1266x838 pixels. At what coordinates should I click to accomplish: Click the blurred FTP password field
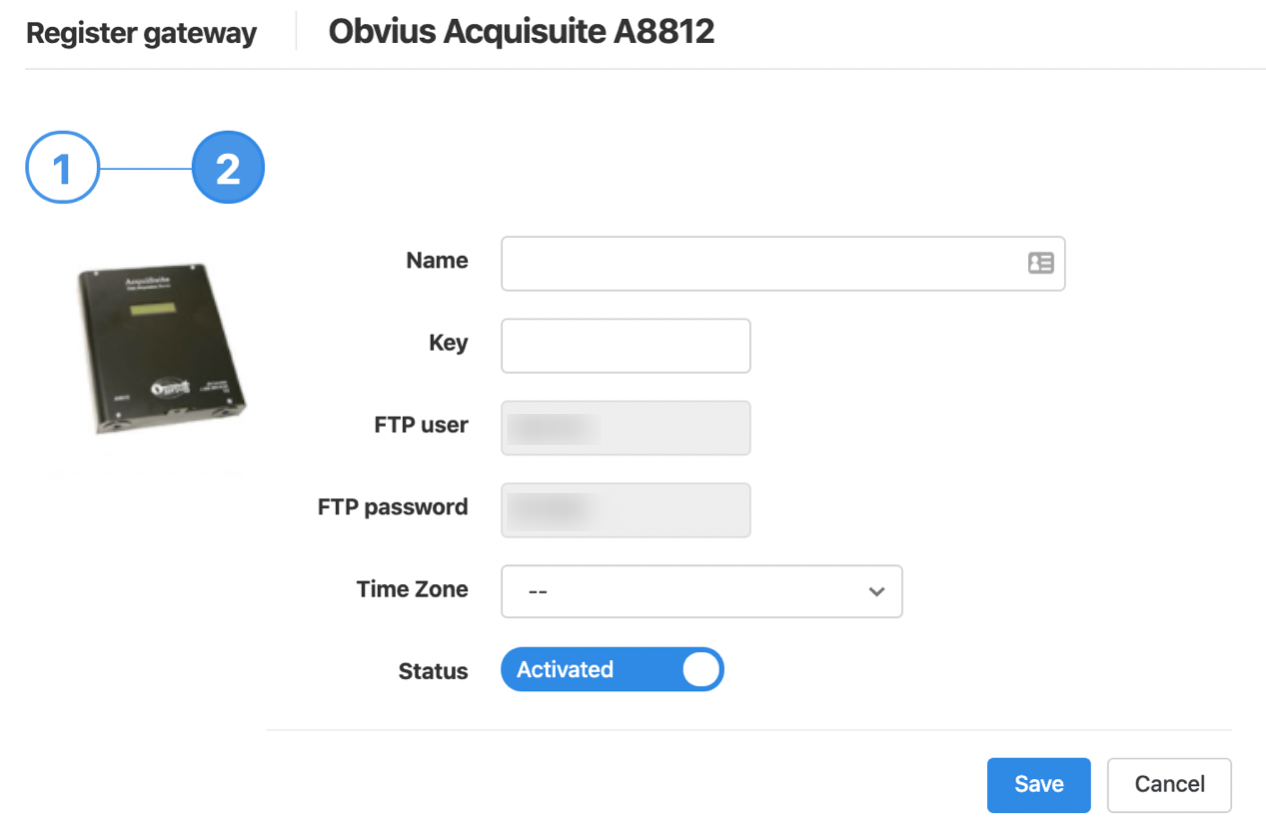tap(626, 510)
